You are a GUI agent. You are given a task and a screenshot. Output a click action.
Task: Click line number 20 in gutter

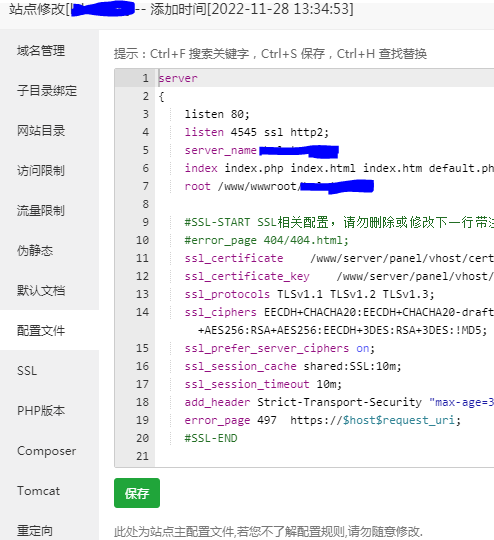(142, 438)
